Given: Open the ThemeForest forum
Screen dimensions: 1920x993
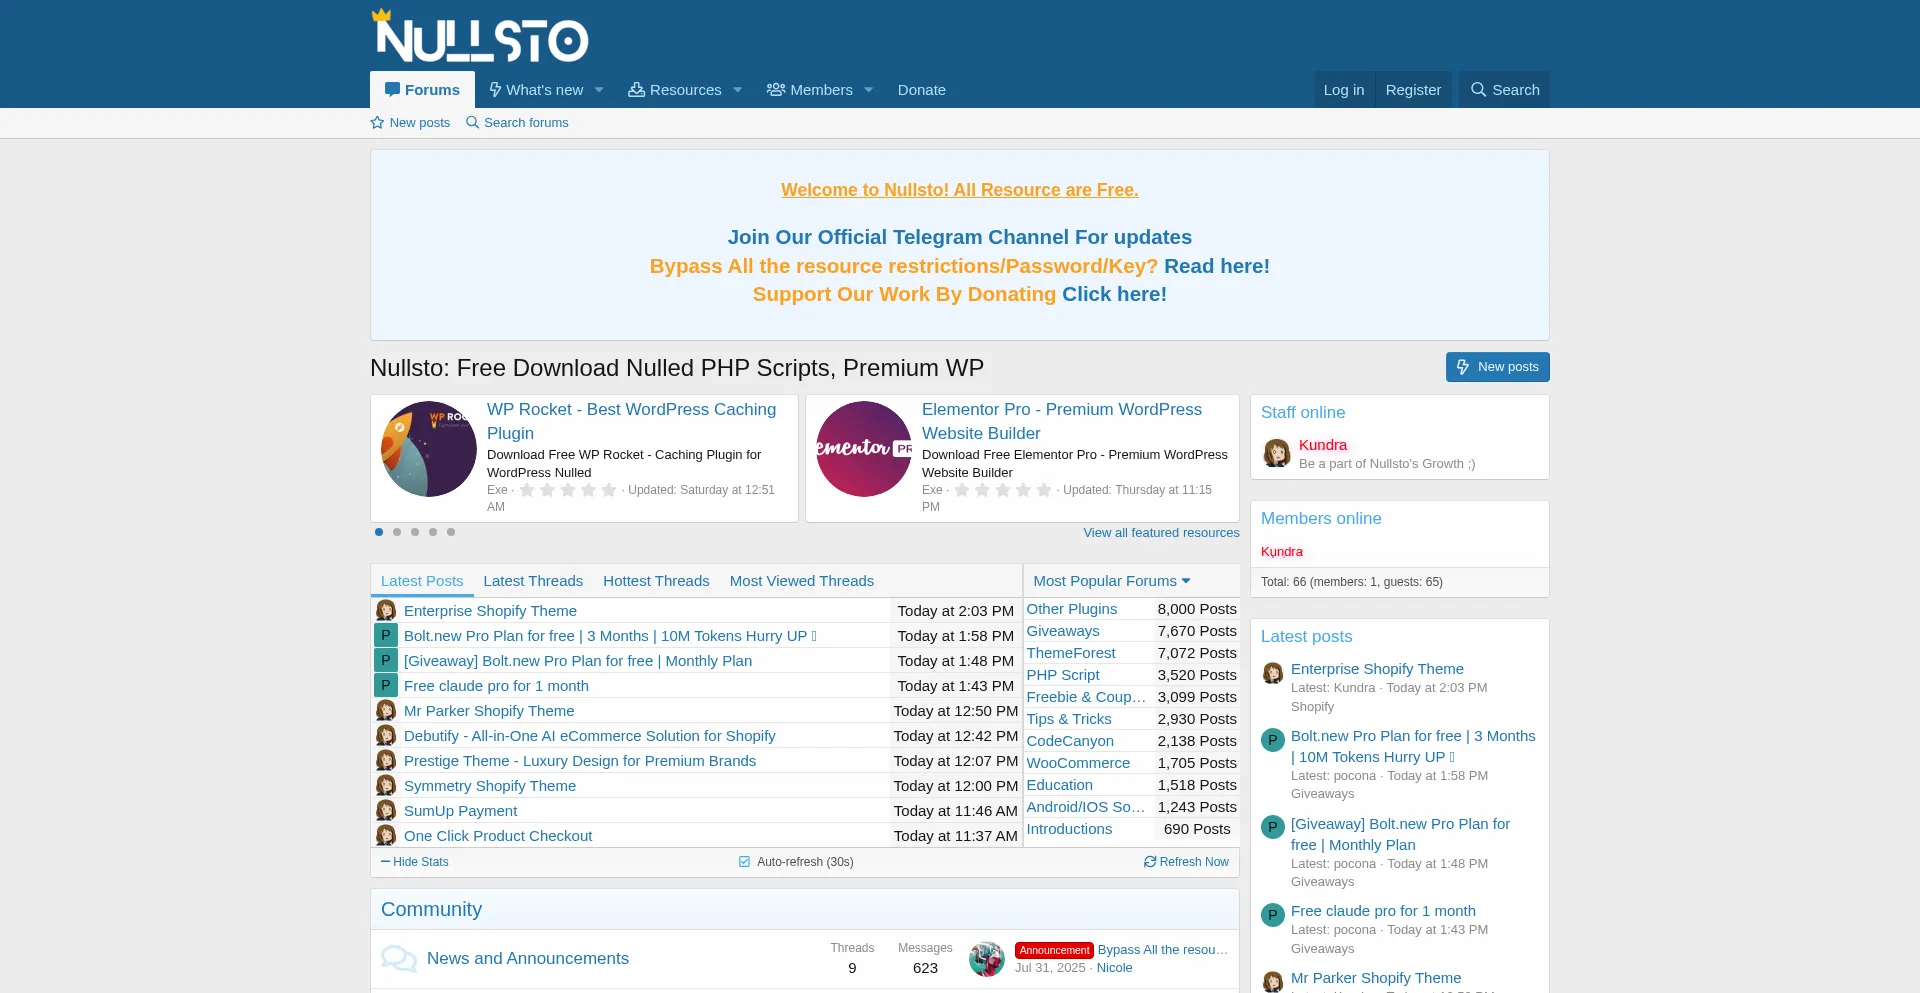Looking at the screenshot, I should (x=1071, y=653).
